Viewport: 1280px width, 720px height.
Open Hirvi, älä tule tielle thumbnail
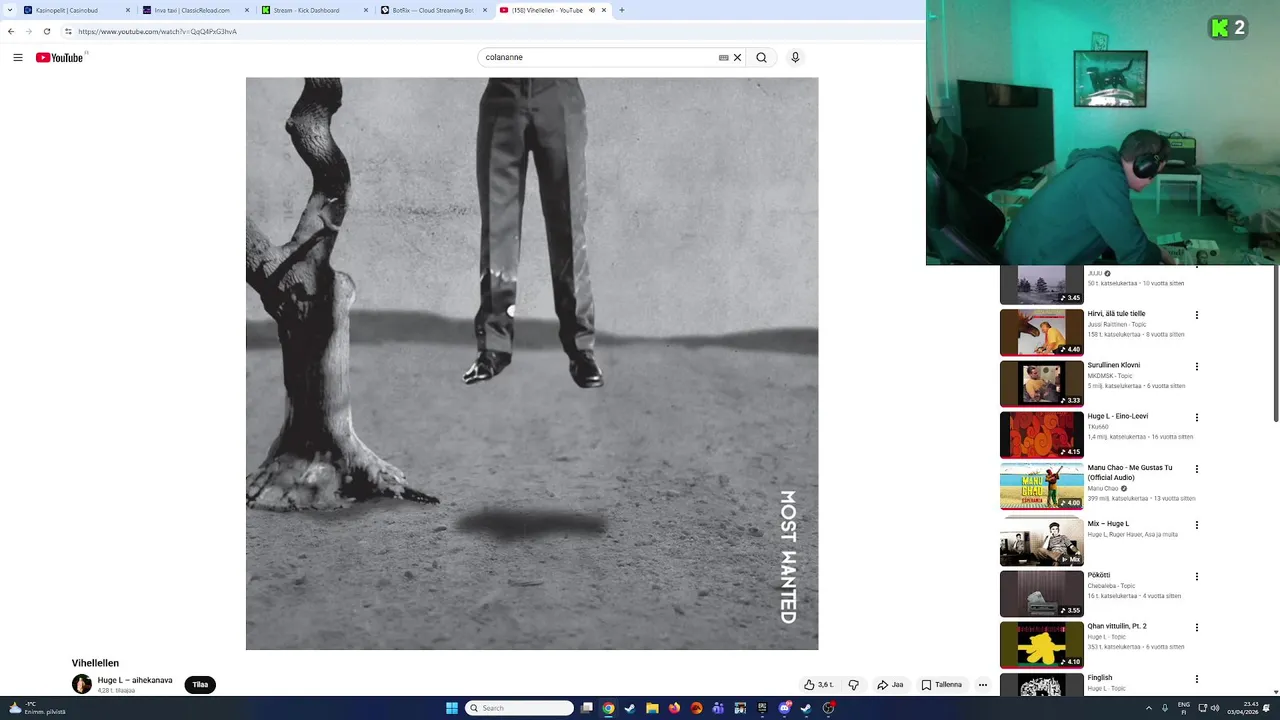tap(1041, 332)
